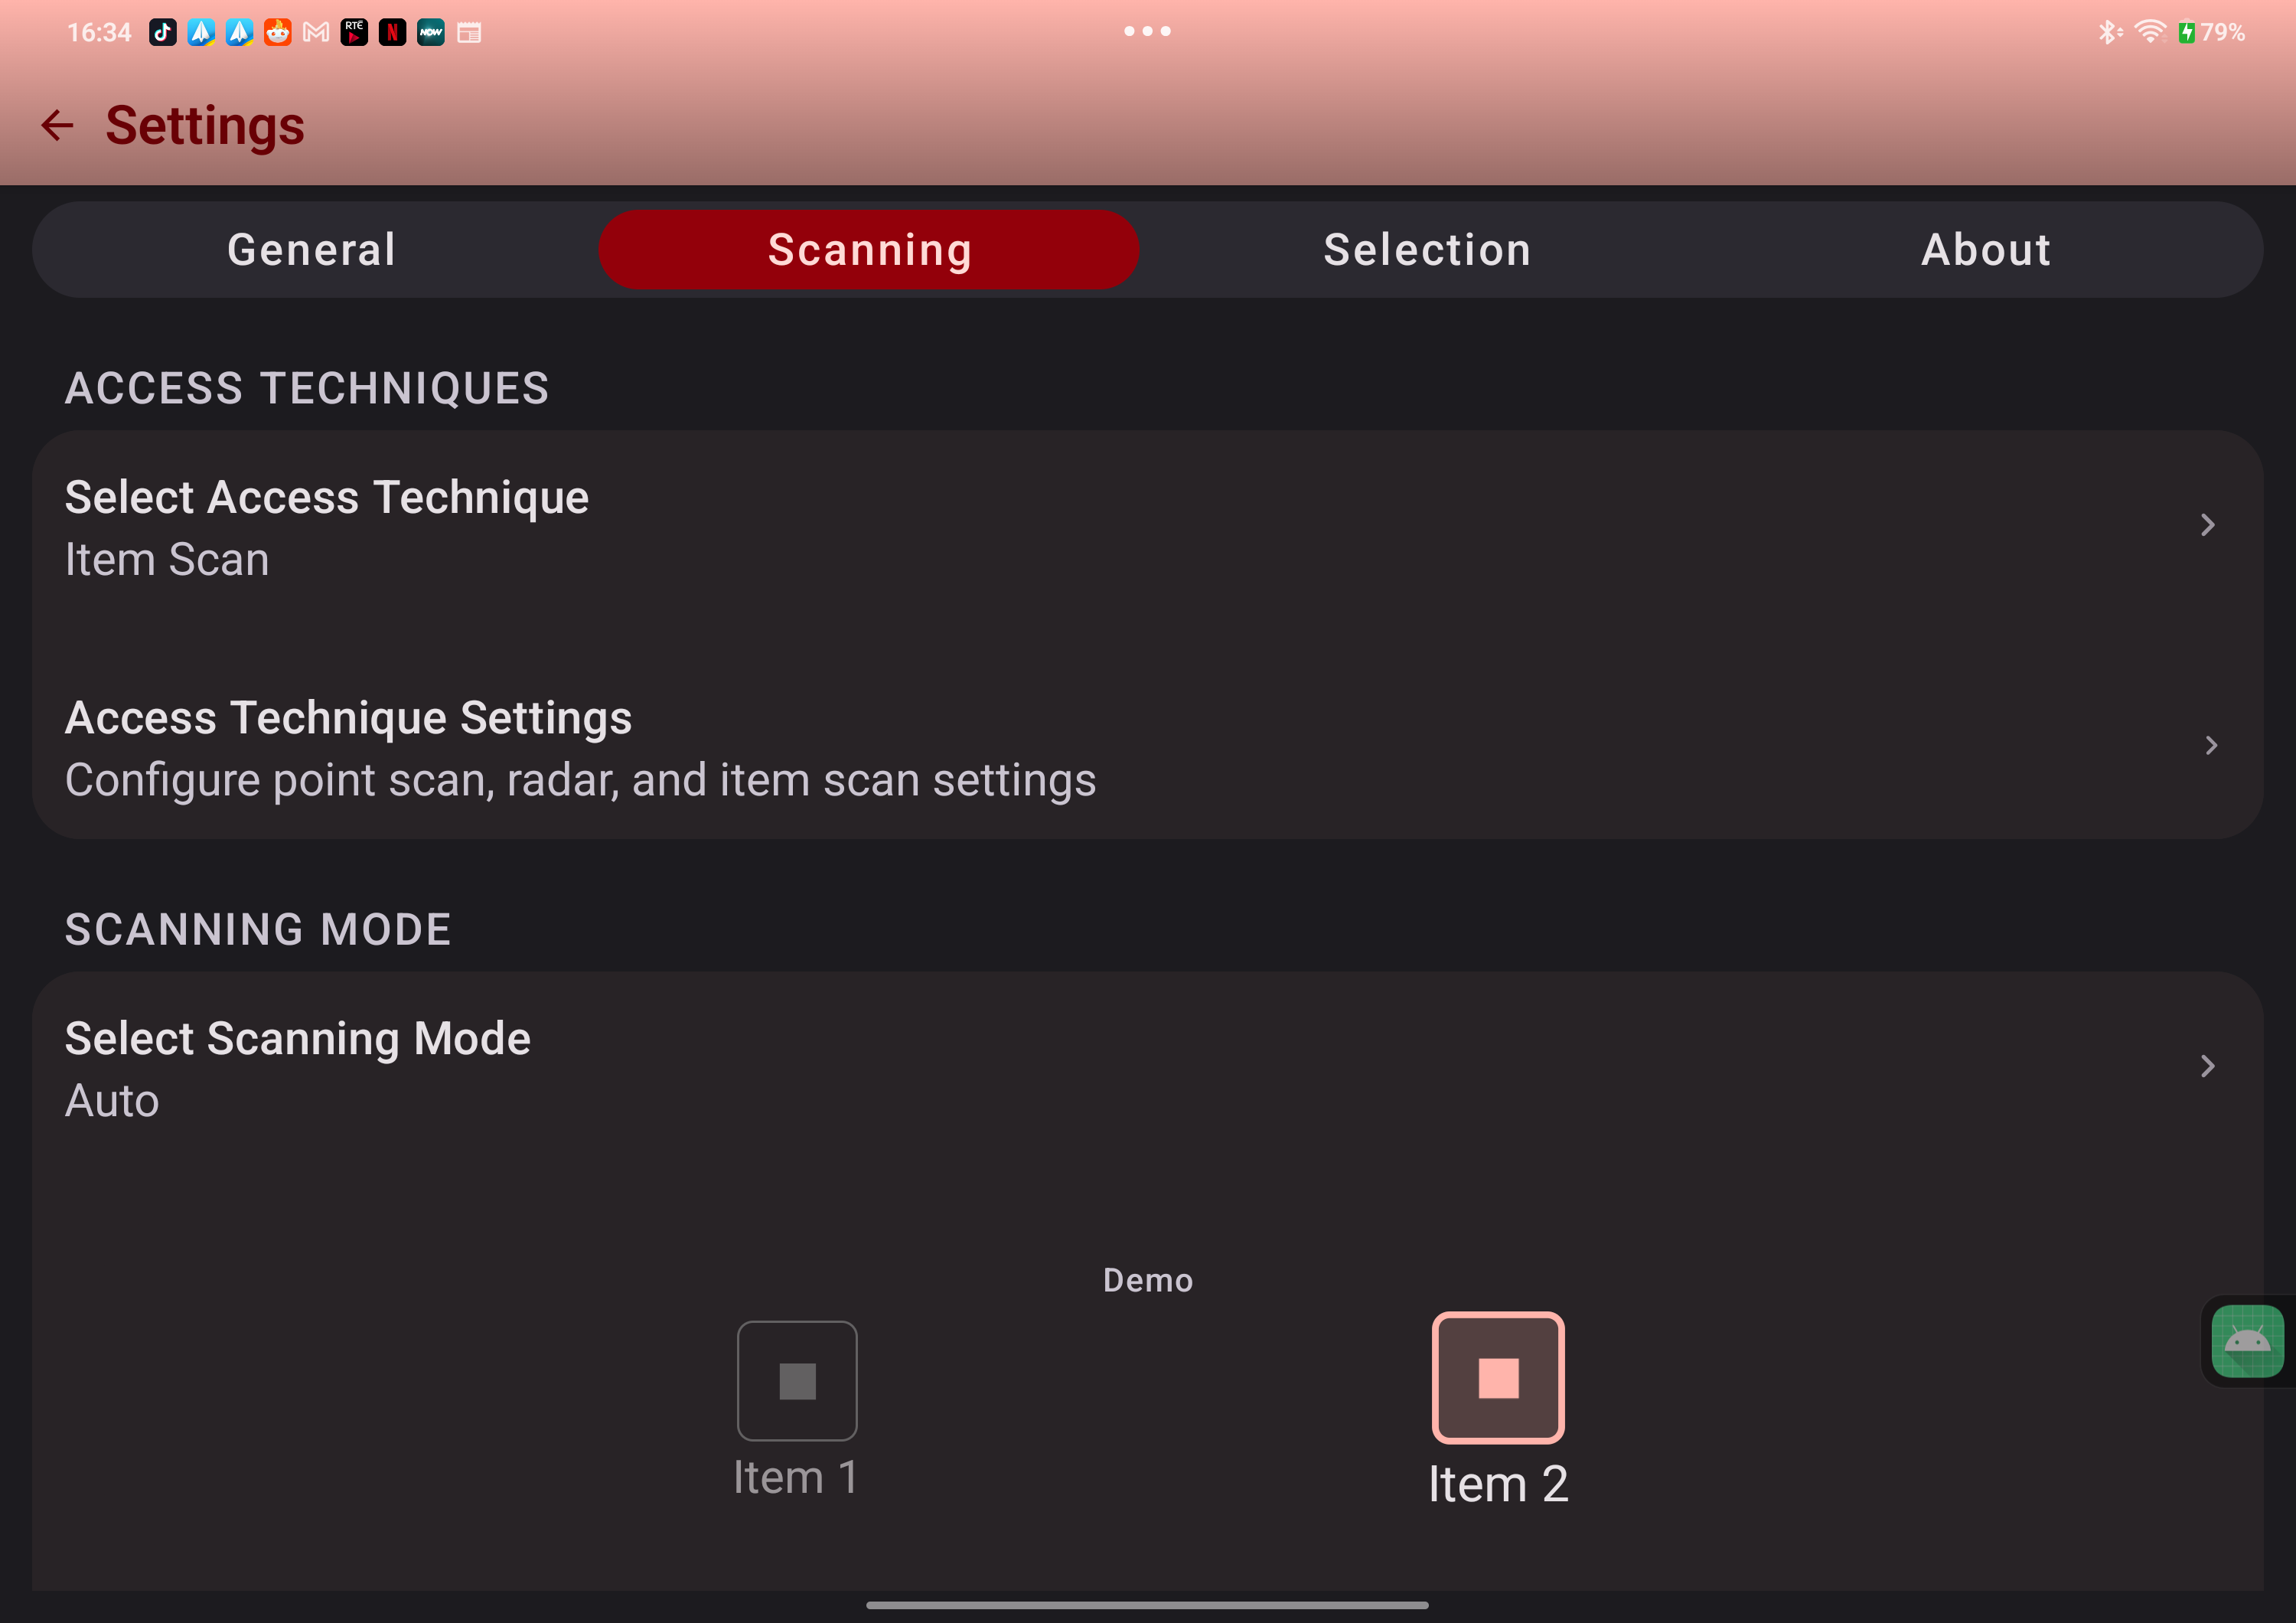Tap the NOW notification icon
The image size is (2296, 1623).
431,33
